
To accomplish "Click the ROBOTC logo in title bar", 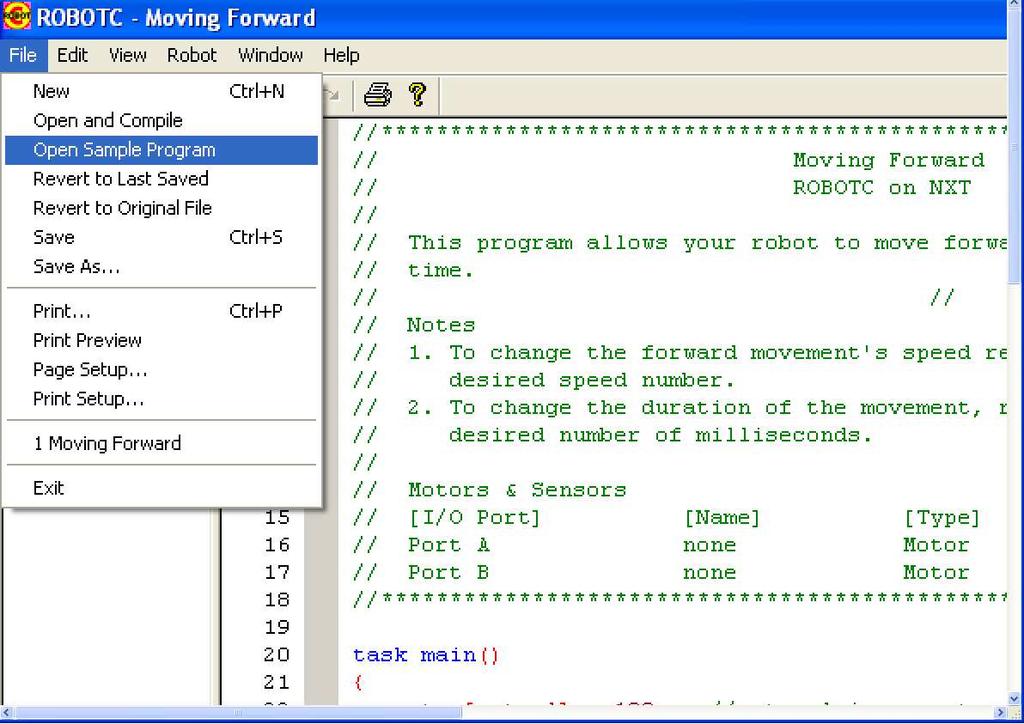I will click(x=16, y=16).
